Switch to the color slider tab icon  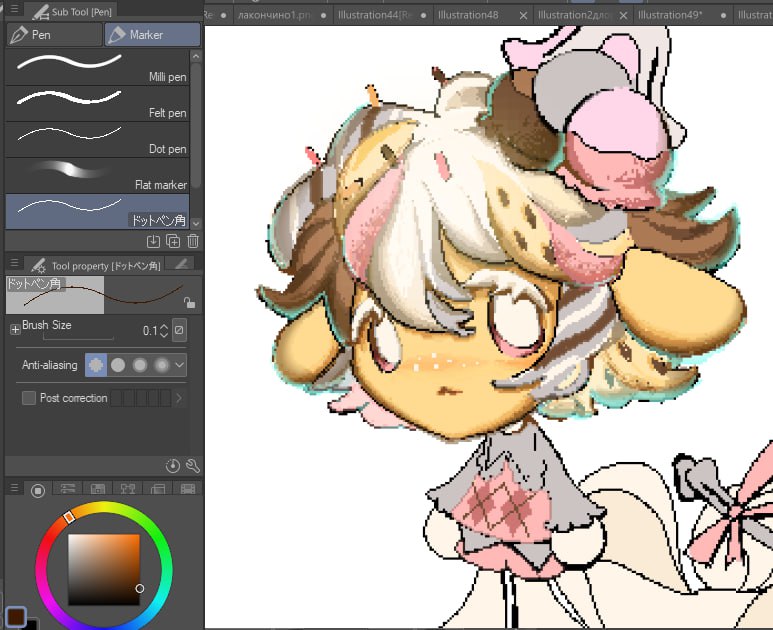pos(68,490)
